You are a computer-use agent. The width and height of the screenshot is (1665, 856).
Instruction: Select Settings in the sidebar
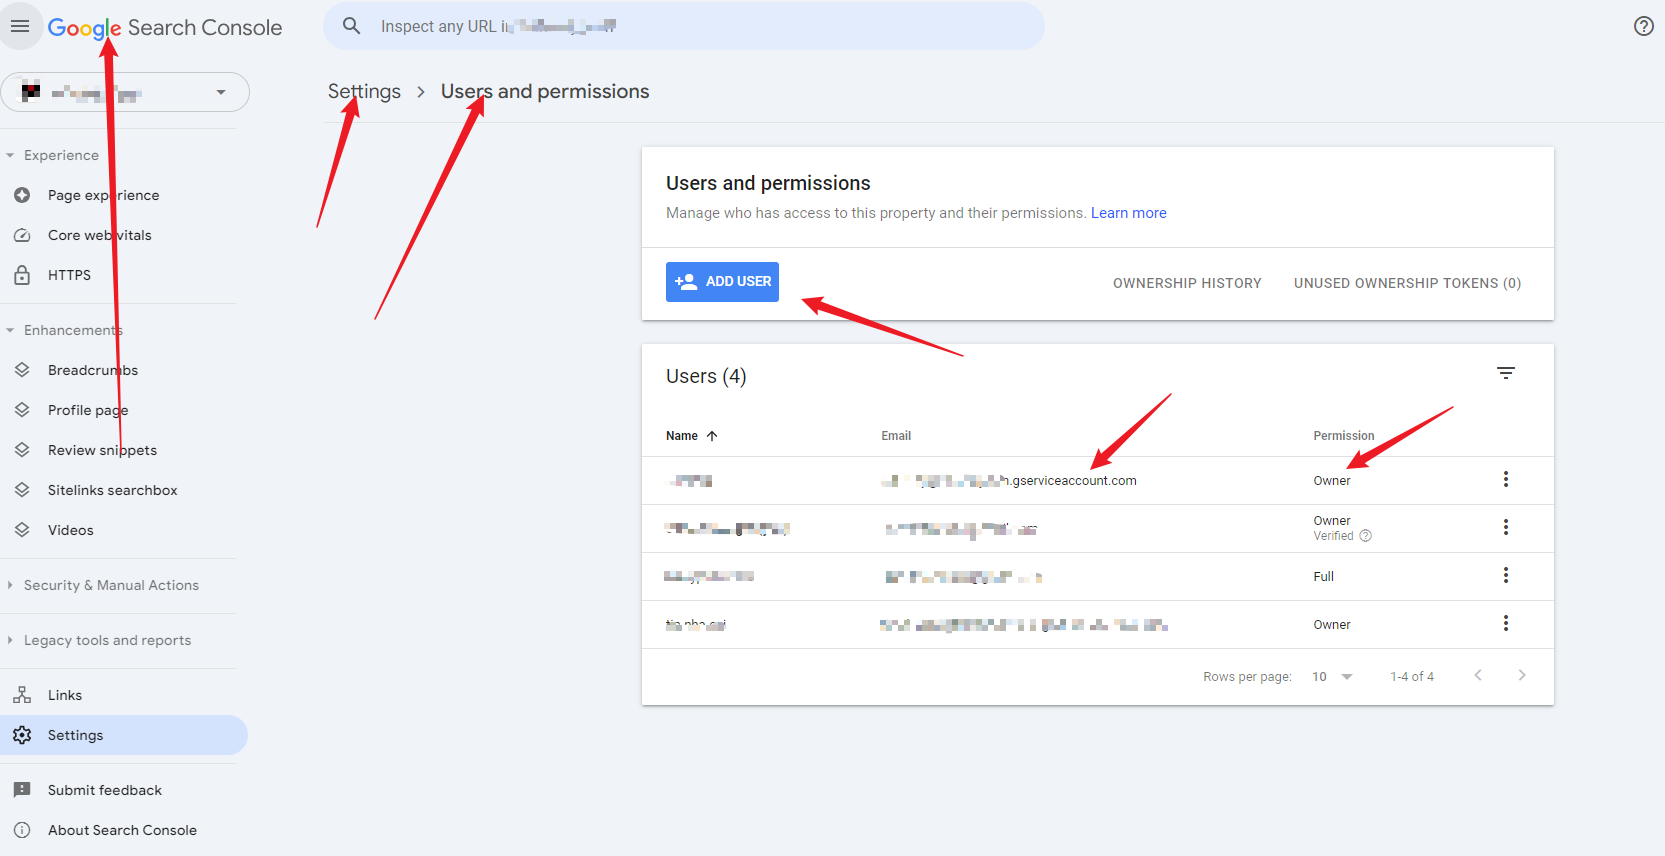pyautogui.click(x=124, y=735)
